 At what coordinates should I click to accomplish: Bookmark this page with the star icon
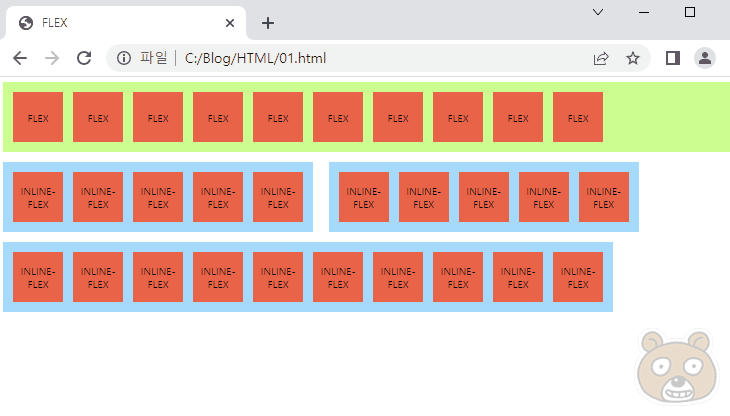pos(633,58)
